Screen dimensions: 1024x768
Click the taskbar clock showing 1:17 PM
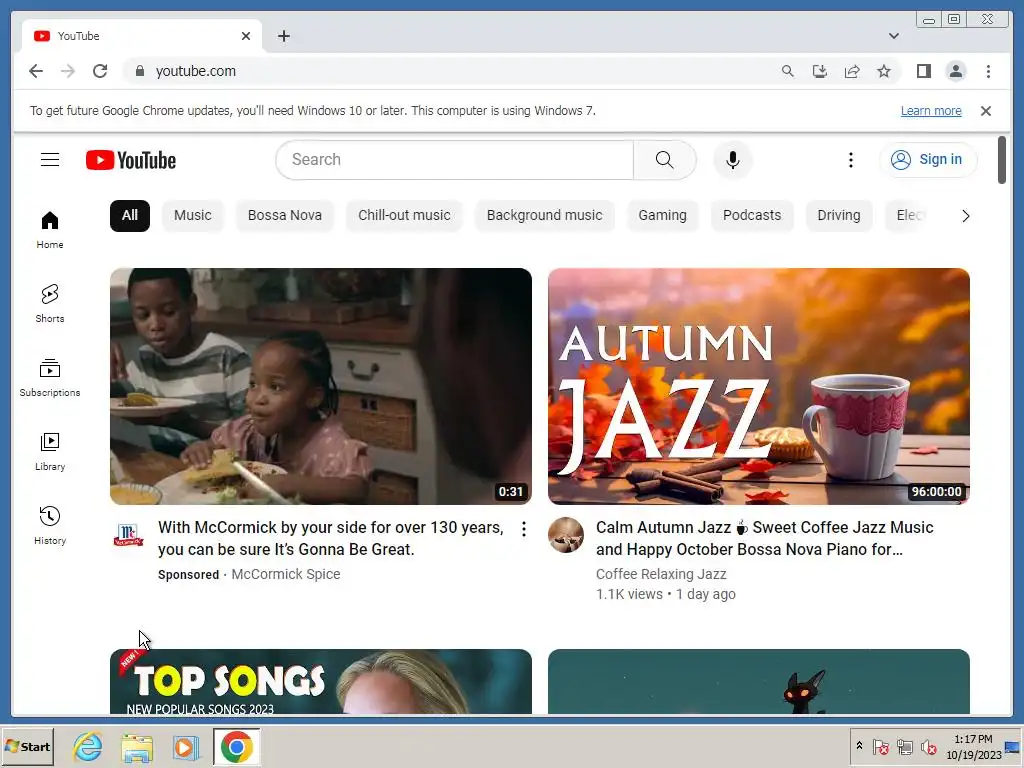(973, 746)
